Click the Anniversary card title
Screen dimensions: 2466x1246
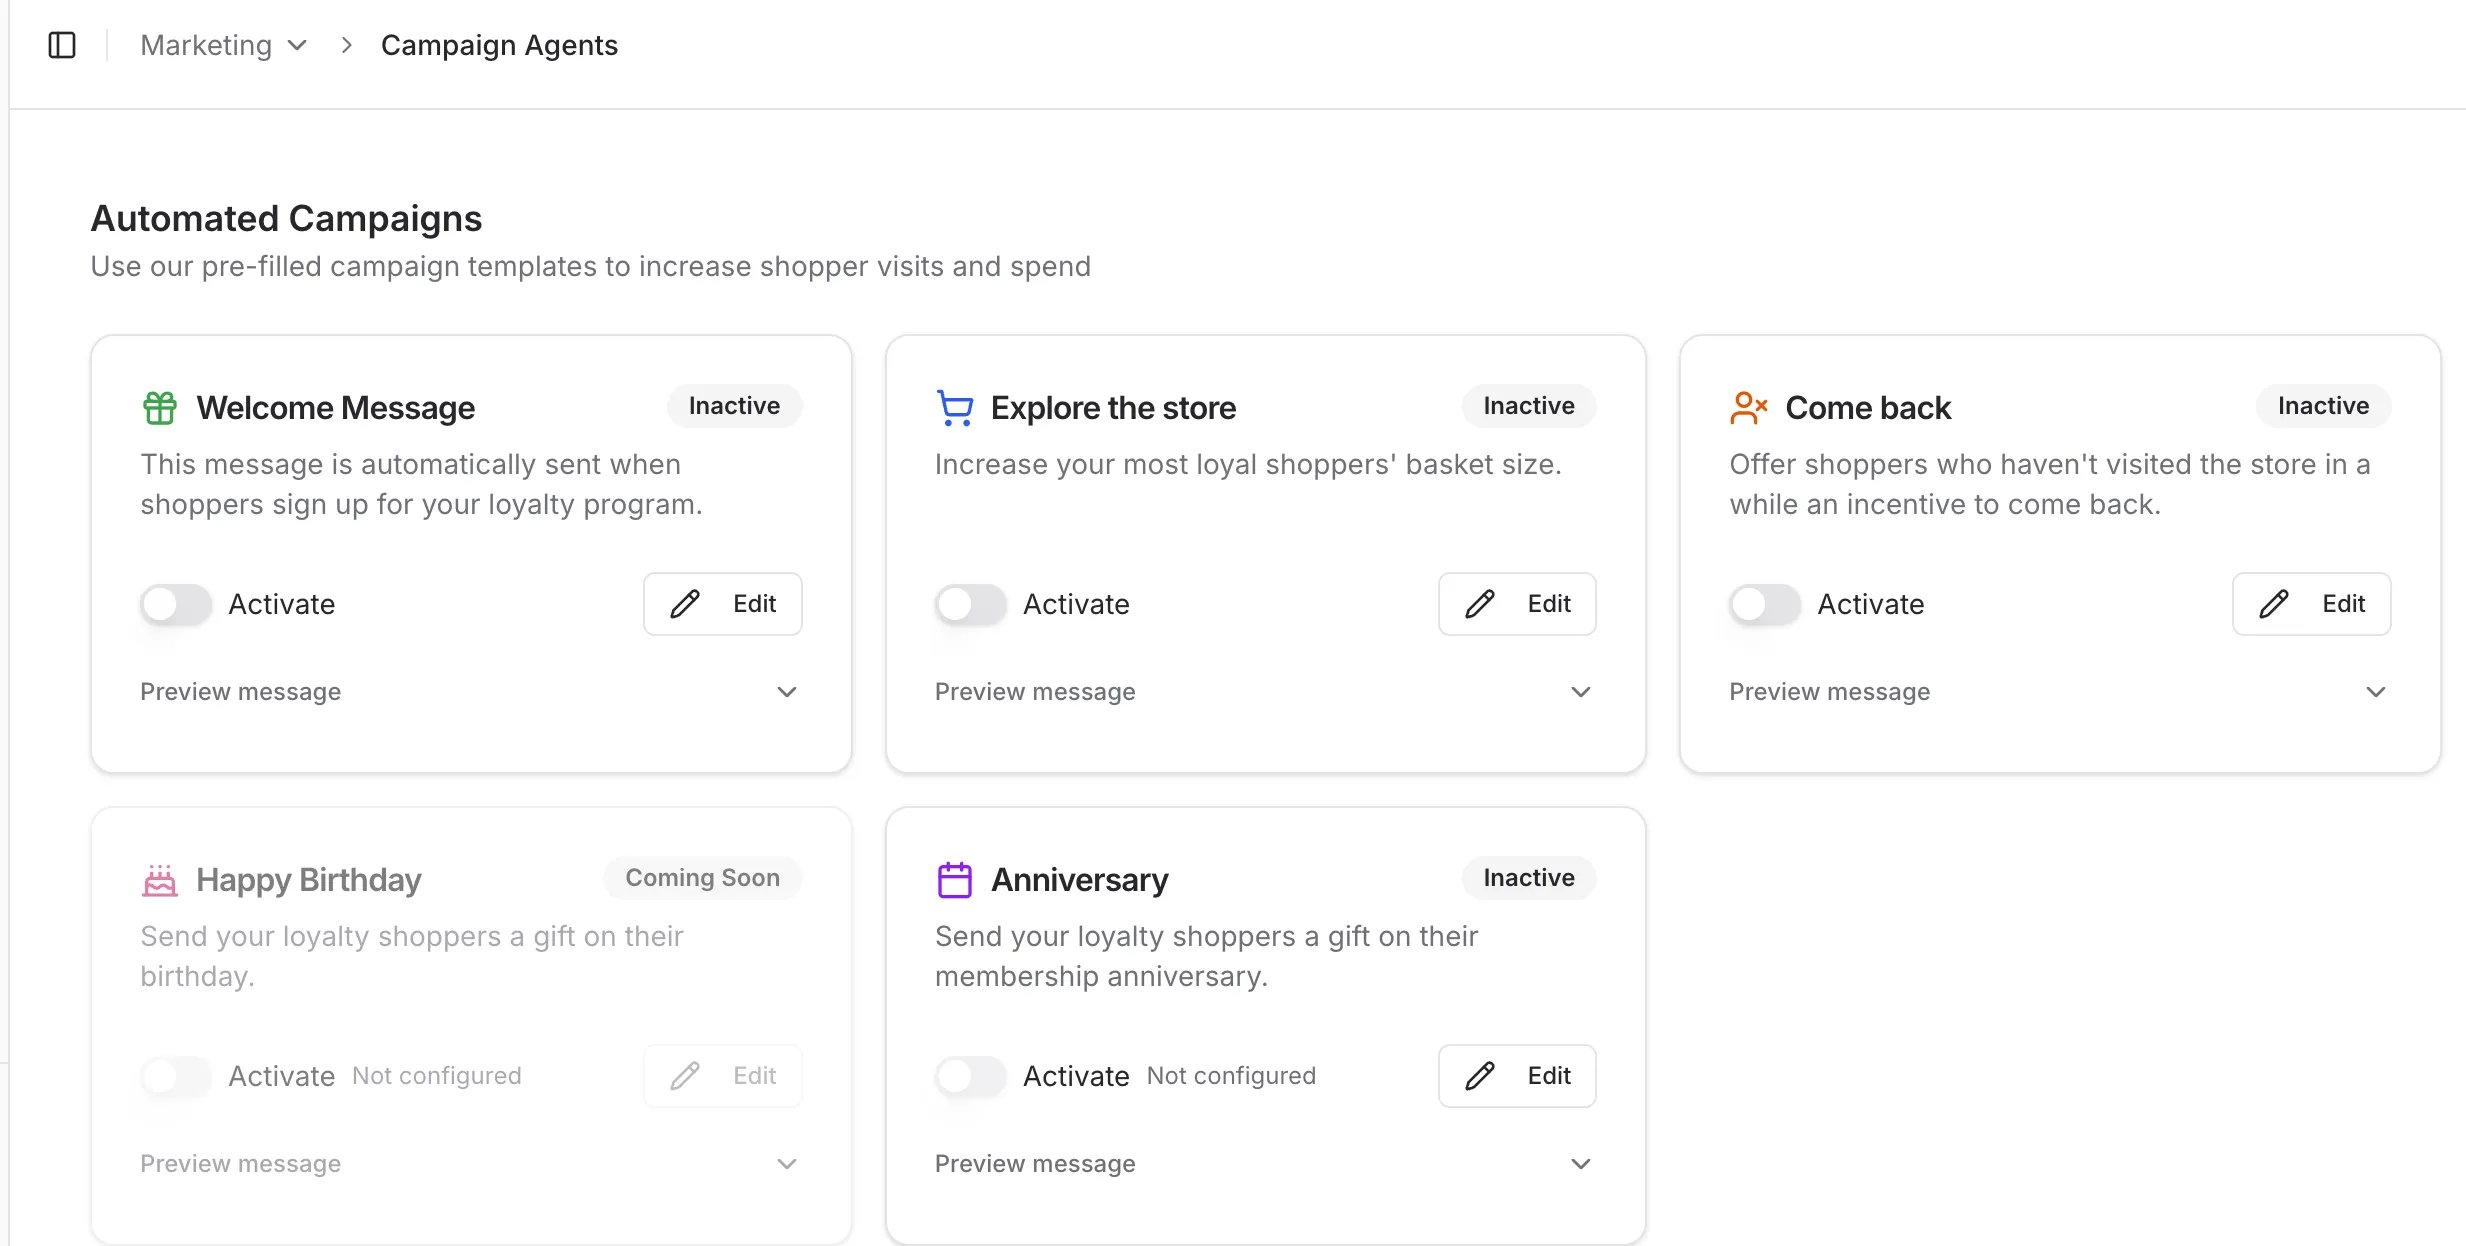(x=1080, y=880)
